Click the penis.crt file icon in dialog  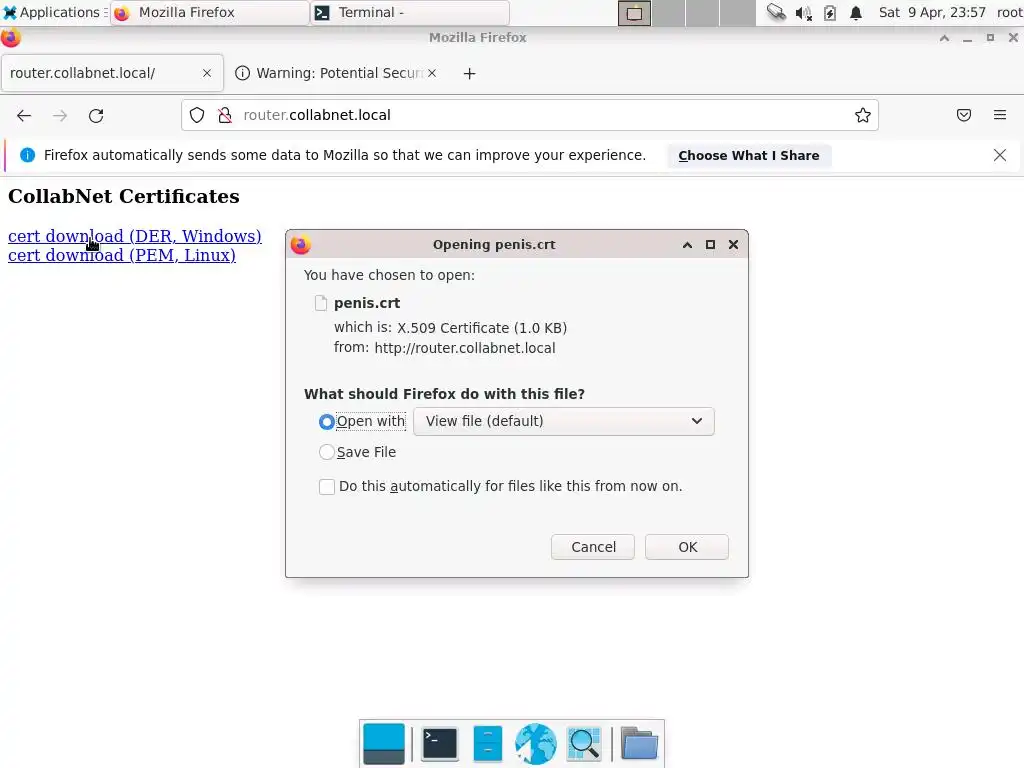click(321, 303)
